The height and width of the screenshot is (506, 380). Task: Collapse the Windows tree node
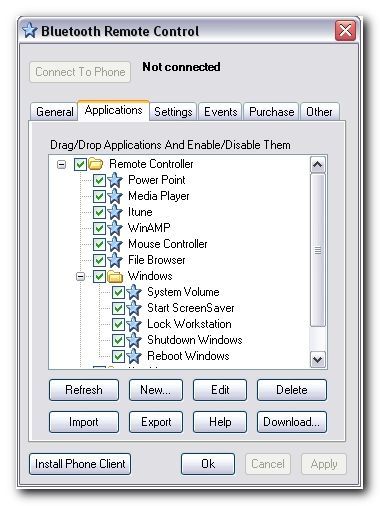click(80, 276)
